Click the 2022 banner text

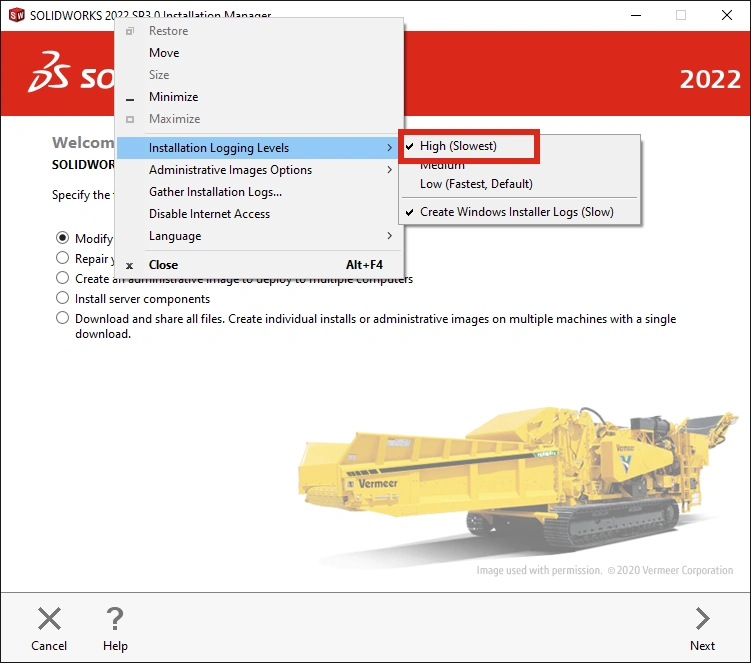(710, 80)
